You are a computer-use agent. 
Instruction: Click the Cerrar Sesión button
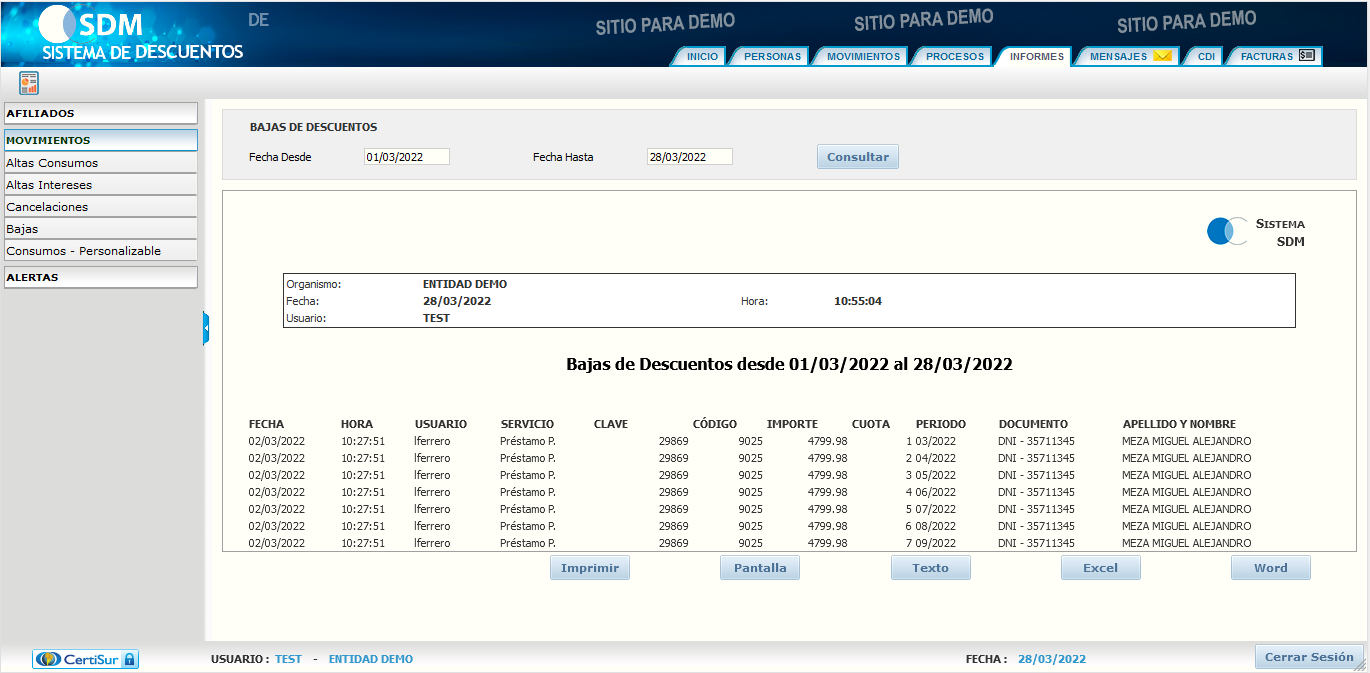tap(1309, 657)
